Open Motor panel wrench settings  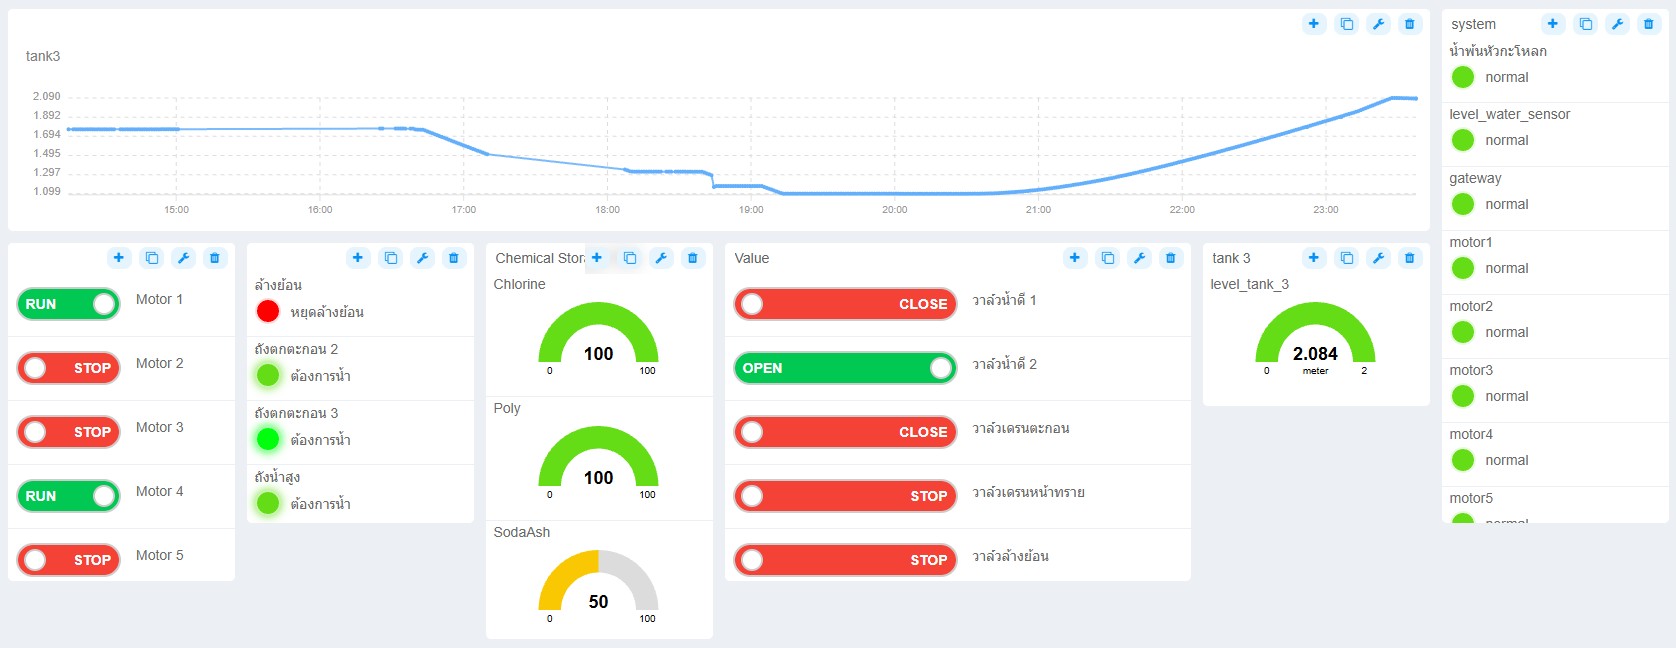(183, 258)
